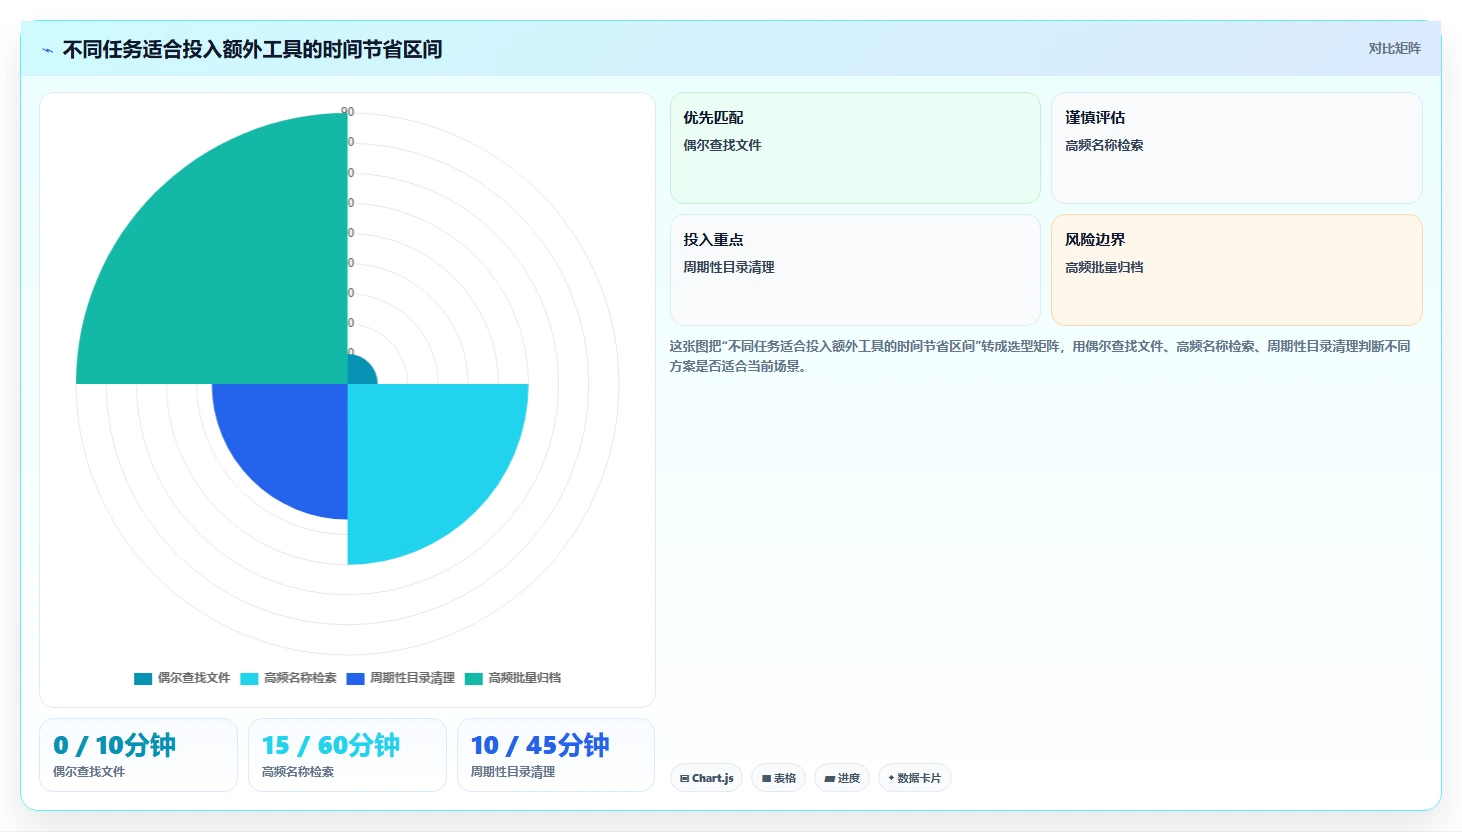Viewport: 1462px width, 832px height.
Task: Click the square icon in the 表格 tag
Action: (x=766, y=778)
